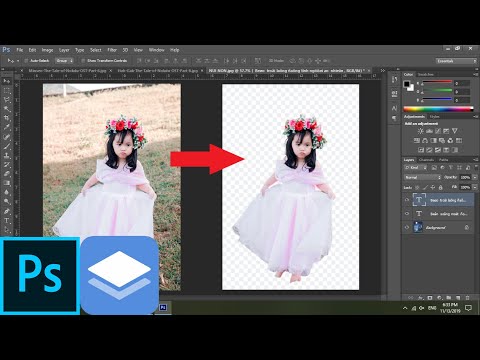Select the Move tool in the toolbox
This screenshot has width=480, height=360.
pyautogui.click(x=7, y=81)
